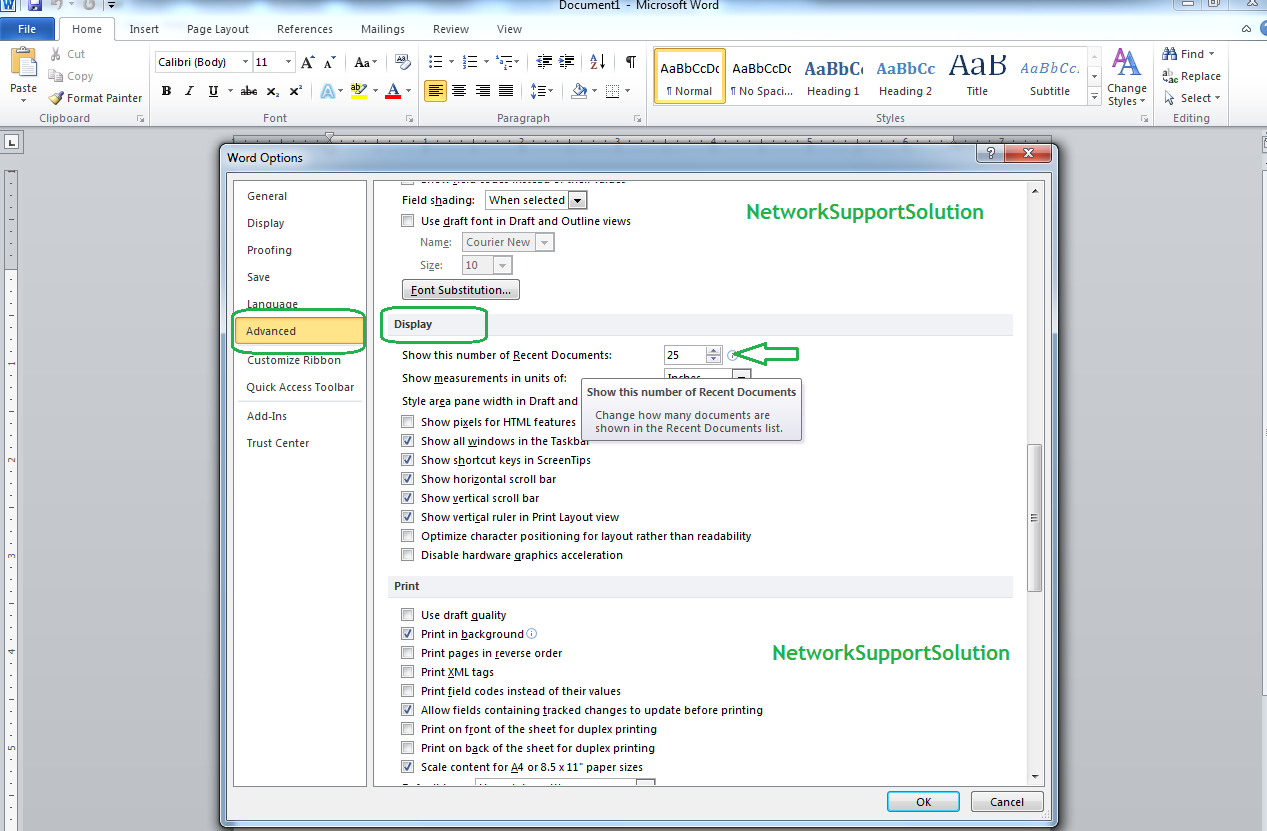Screen dimensions: 1267x831
Task: Expand the Find dropdown
Action: pos(1211,54)
